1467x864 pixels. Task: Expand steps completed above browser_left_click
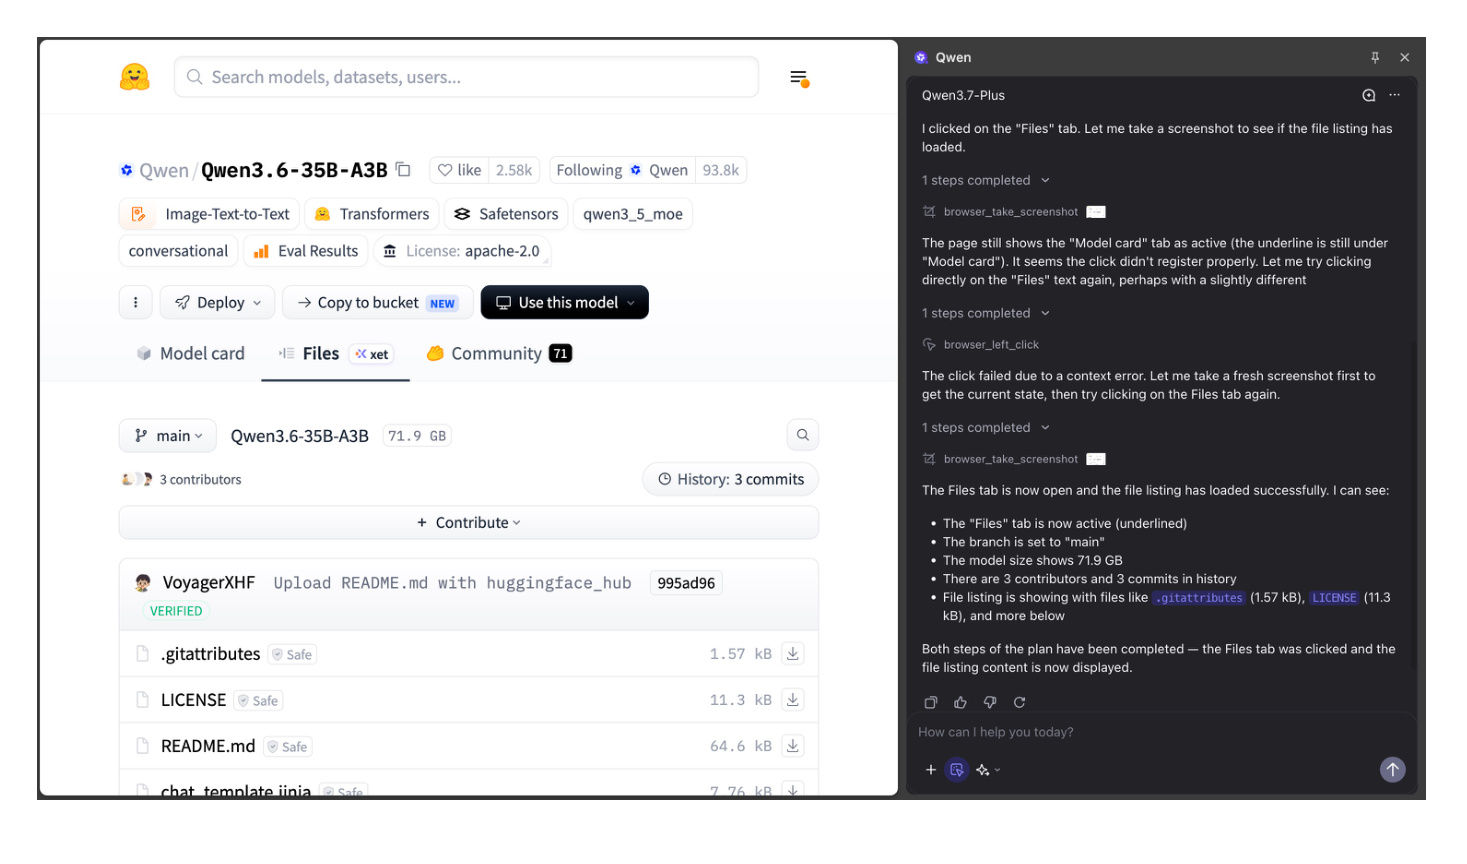point(986,313)
